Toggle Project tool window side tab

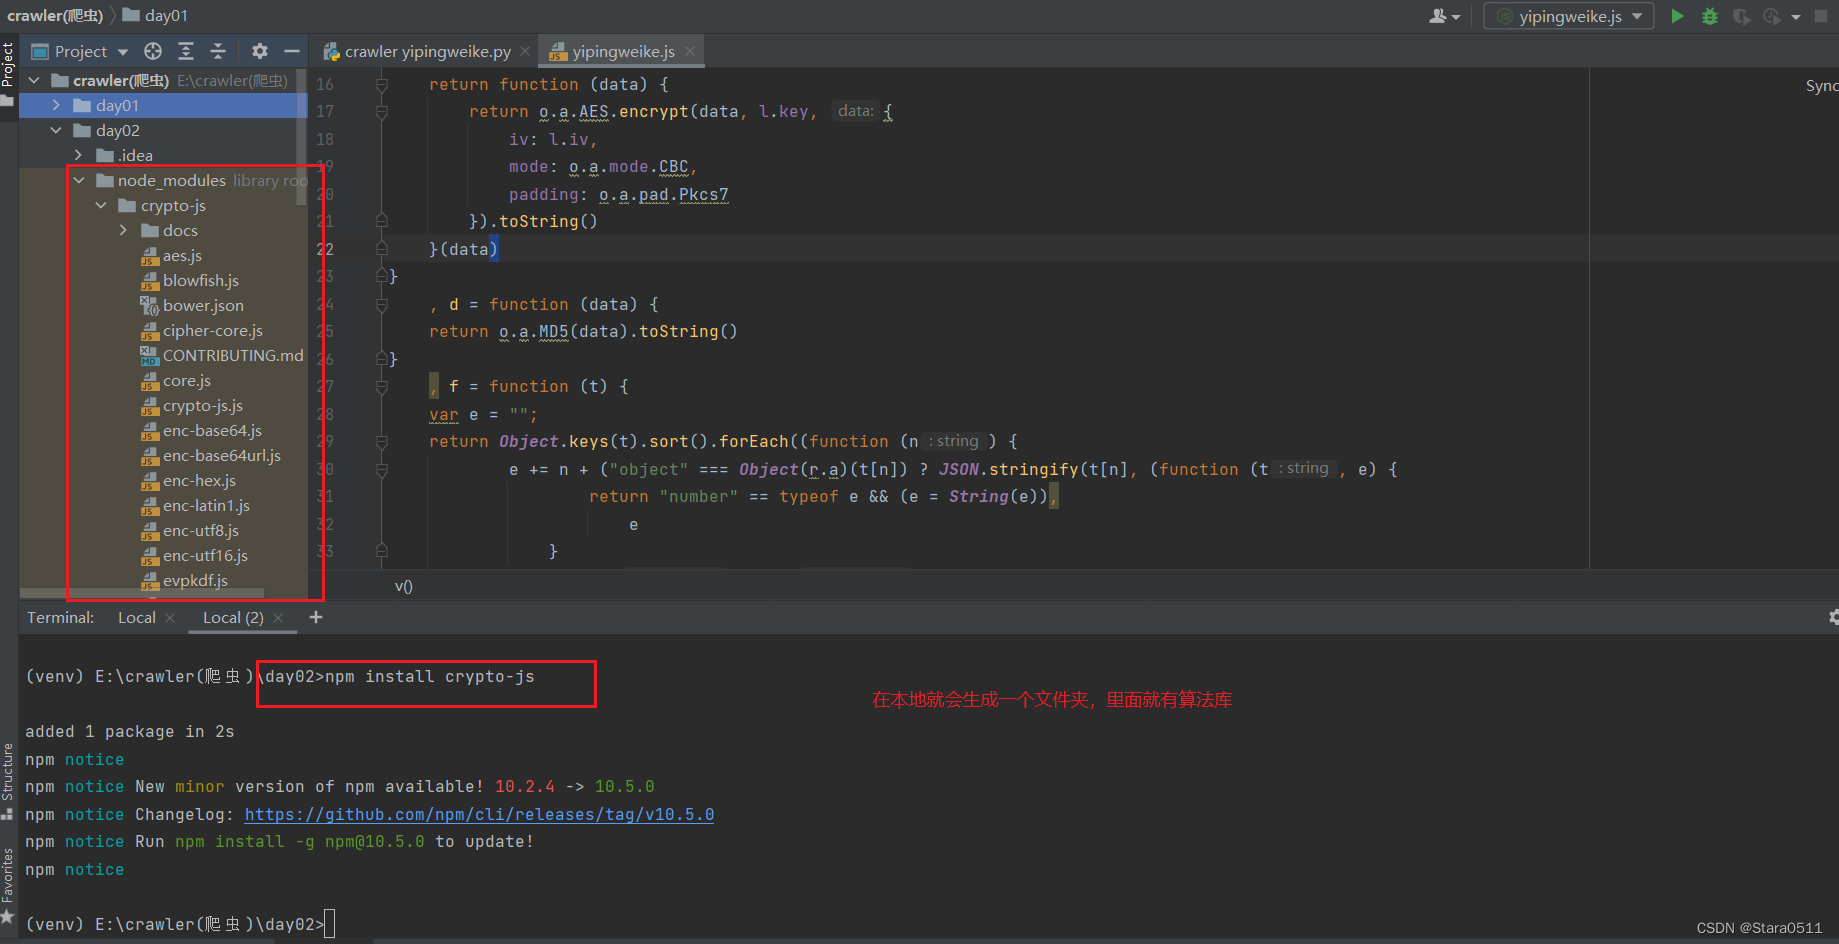coord(8,73)
